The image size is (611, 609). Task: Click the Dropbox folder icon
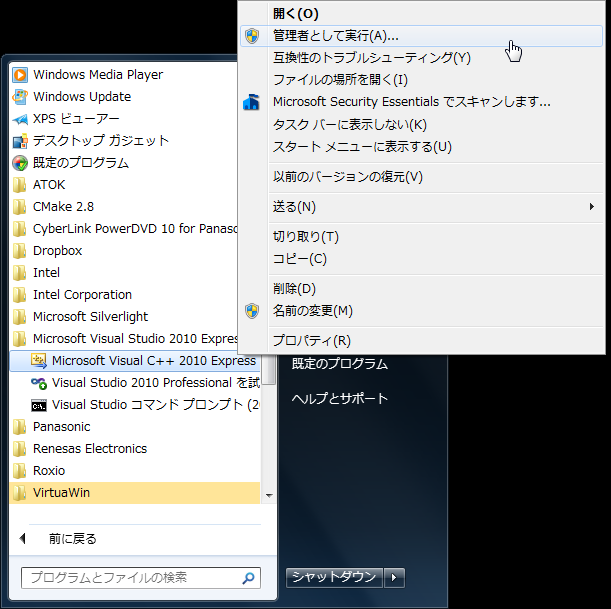19,251
